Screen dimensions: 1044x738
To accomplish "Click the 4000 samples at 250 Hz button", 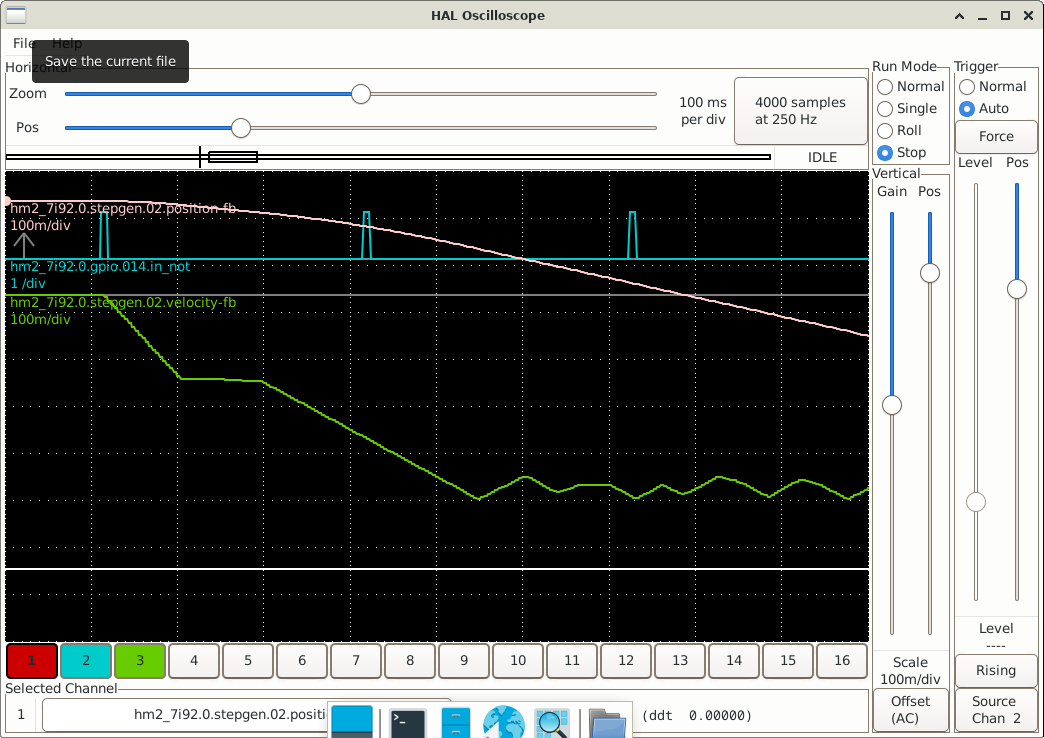I will click(x=800, y=111).
